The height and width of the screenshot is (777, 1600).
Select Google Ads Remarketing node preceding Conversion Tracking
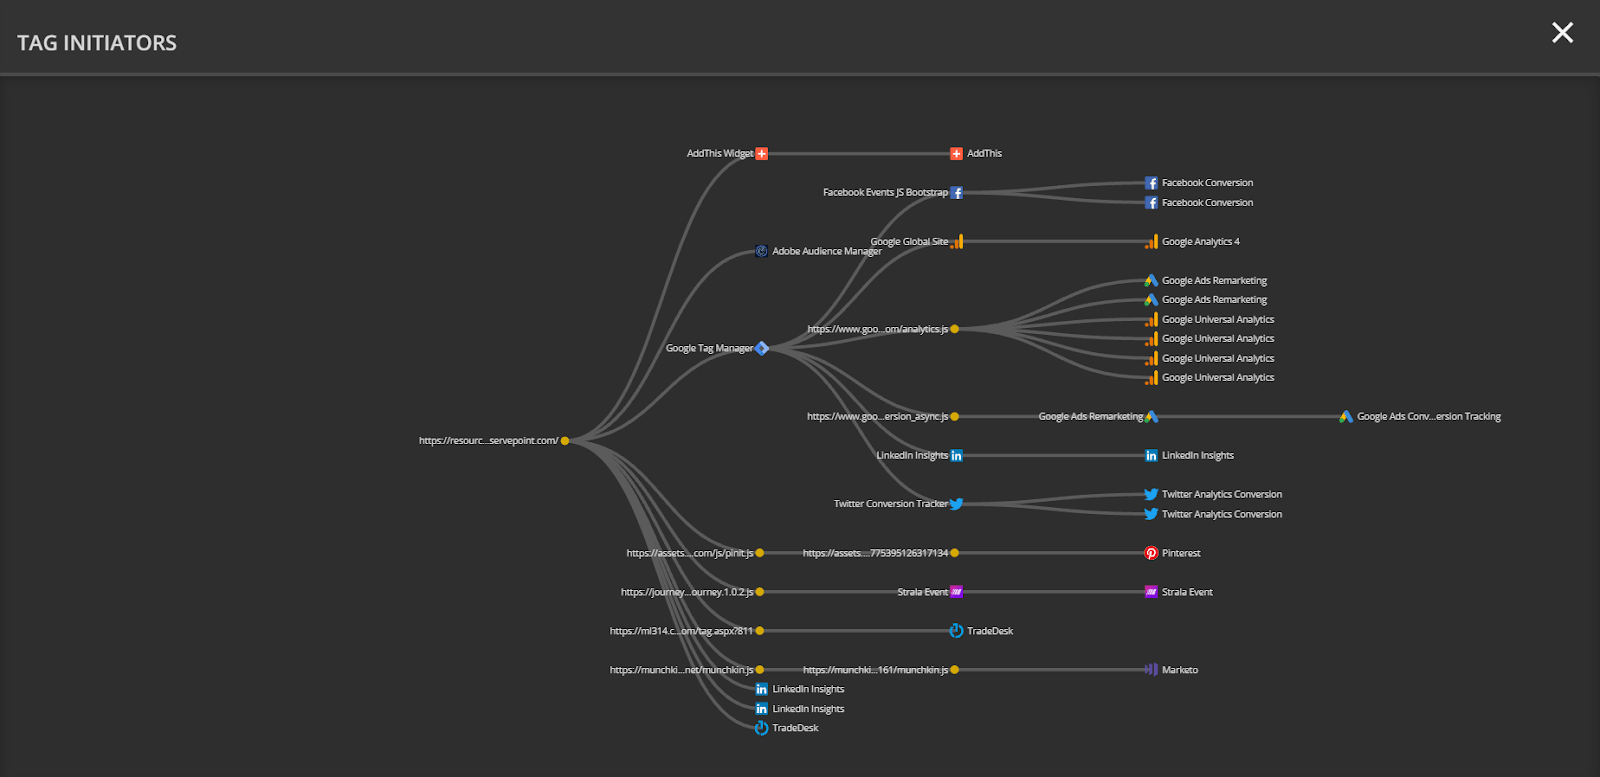point(1152,417)
